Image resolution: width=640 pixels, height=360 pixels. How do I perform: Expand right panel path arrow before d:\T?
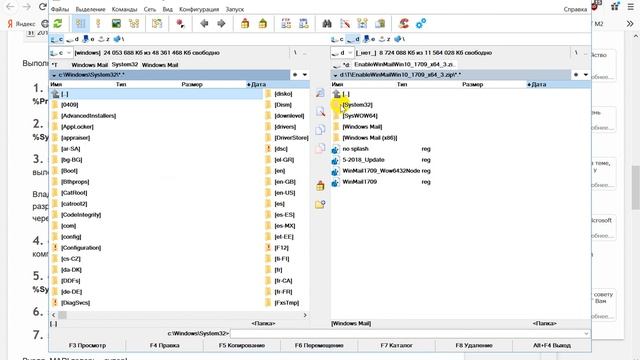(336, 75)
